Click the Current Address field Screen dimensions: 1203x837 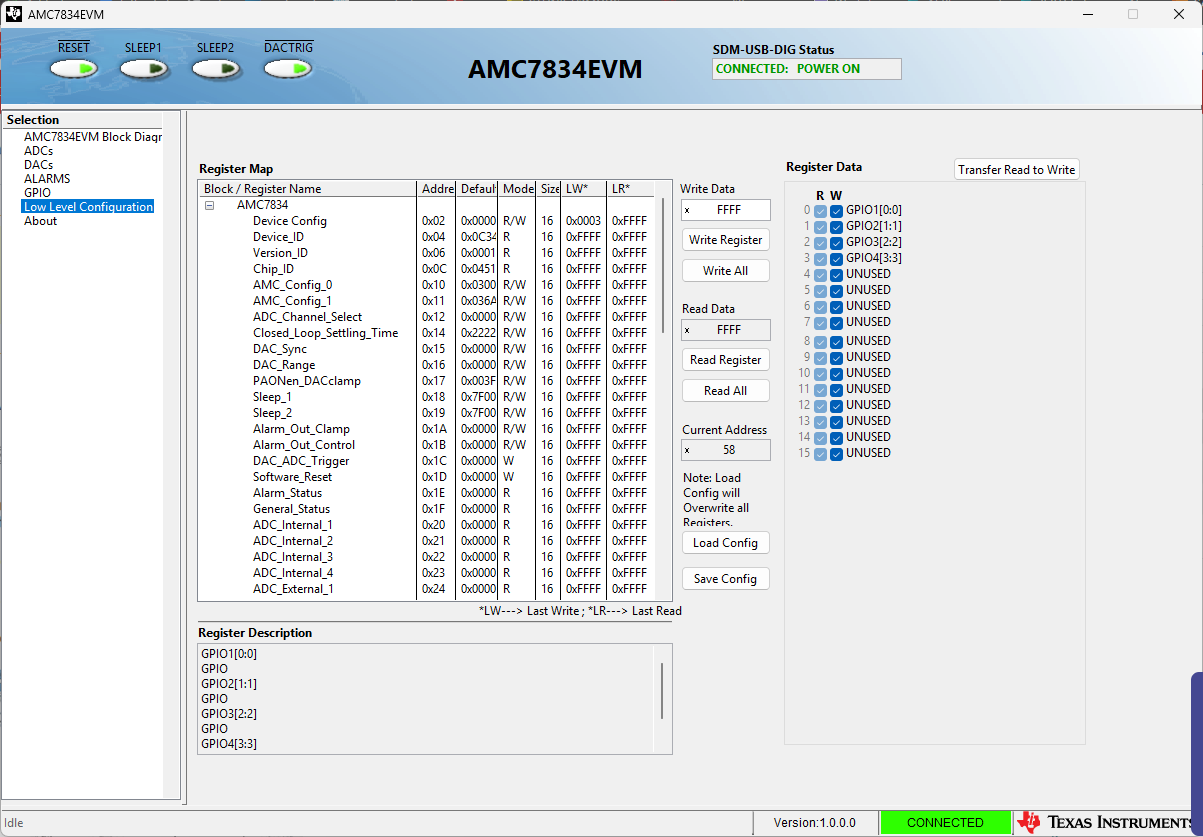point(726,450)
